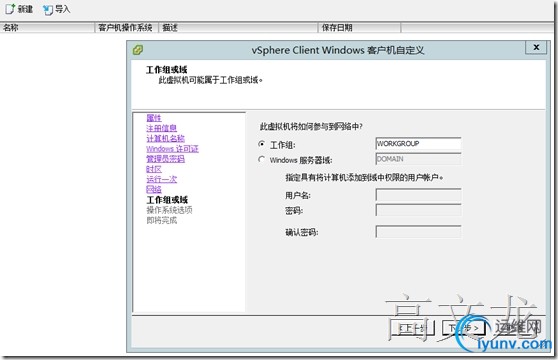The image size is (558, 360).
Task: Open the 注册信息 wizard step link
Action: point(162,128)
